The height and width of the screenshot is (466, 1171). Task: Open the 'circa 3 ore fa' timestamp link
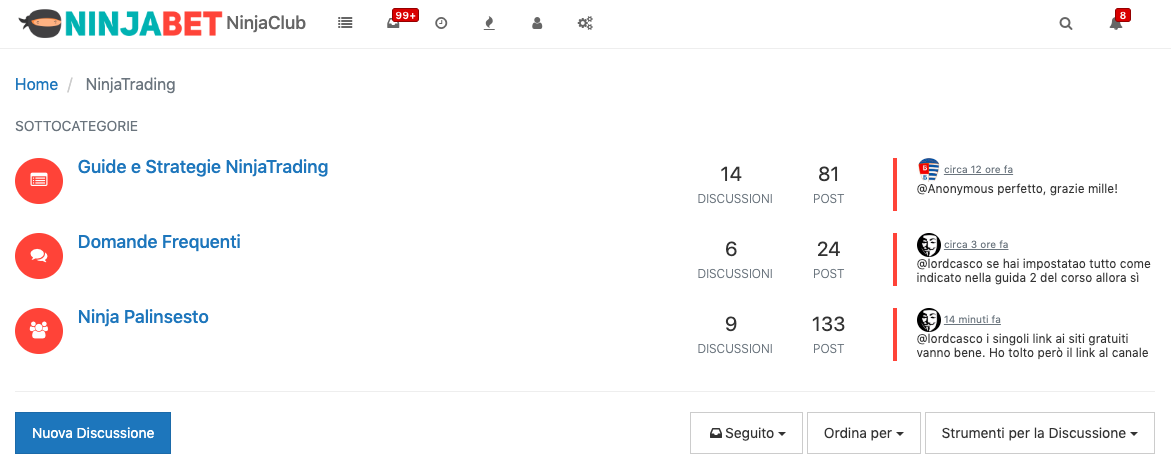976,244
